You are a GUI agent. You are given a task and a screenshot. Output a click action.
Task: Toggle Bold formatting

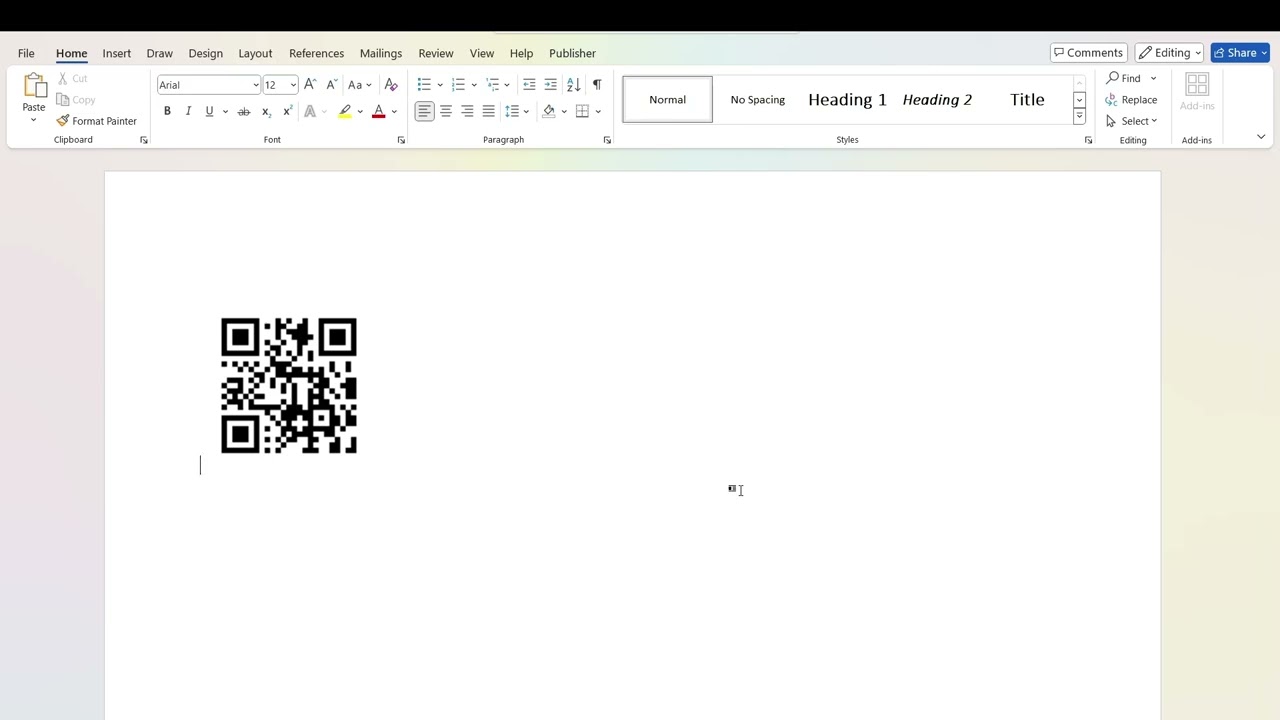tap(167, 111)
